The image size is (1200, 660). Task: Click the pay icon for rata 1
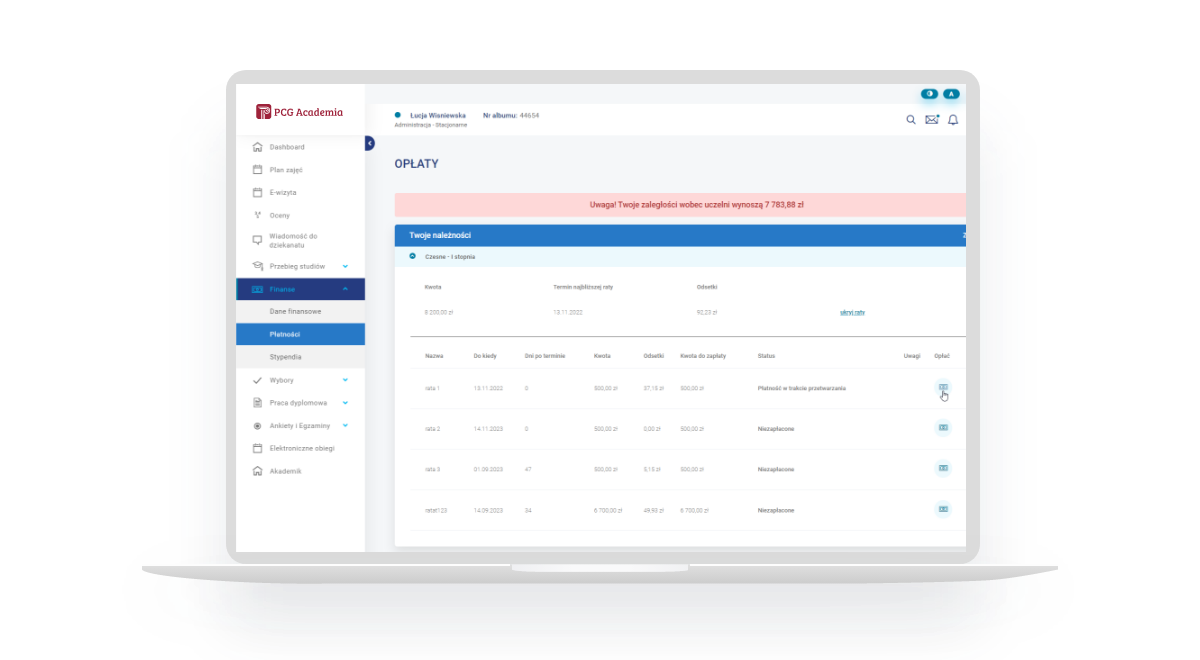coord(942,387)
